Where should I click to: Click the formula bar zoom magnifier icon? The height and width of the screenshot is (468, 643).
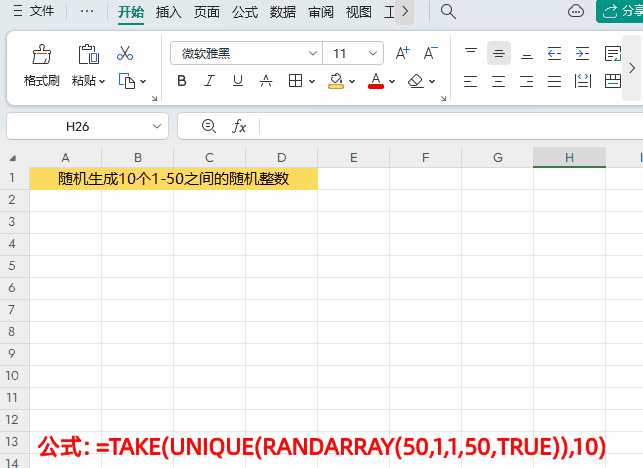pyautogui.click(x=209, y=126)
